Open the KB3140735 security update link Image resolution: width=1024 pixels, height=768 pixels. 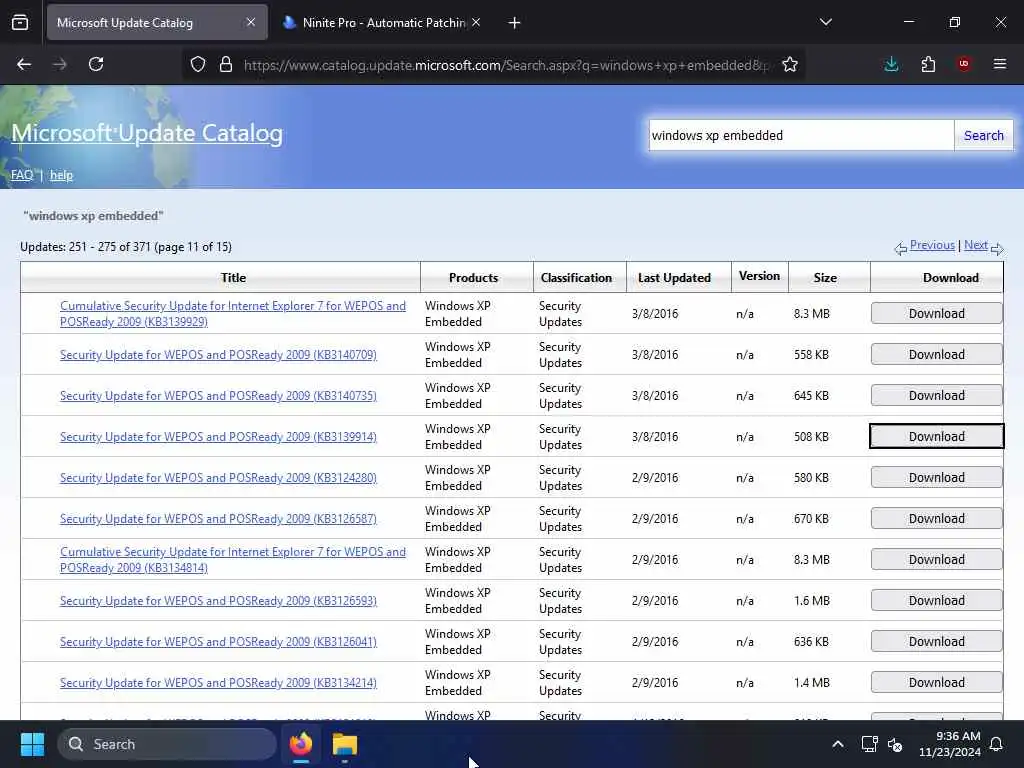pos(218,396)
